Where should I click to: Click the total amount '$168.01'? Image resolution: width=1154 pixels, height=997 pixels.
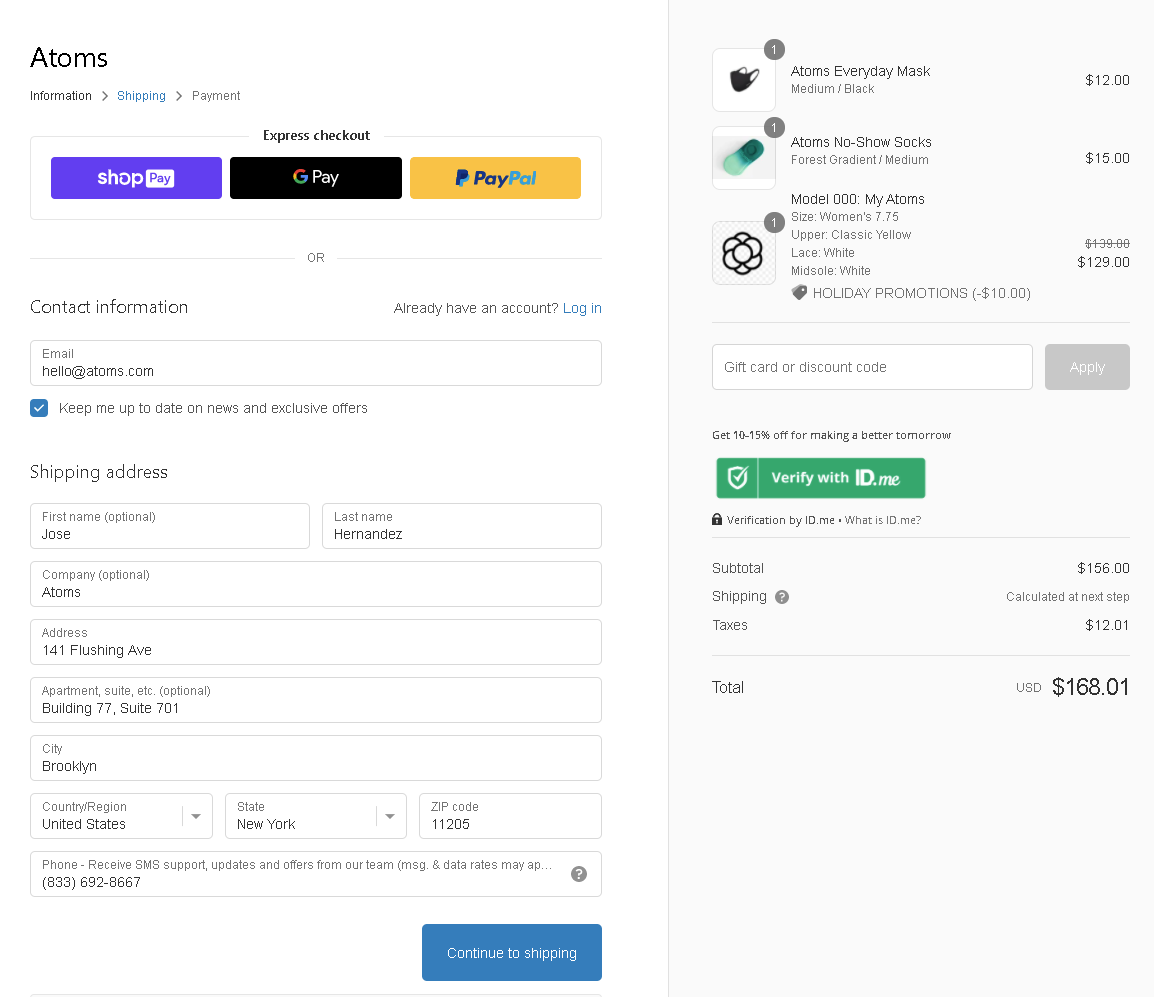(1091, 687)
